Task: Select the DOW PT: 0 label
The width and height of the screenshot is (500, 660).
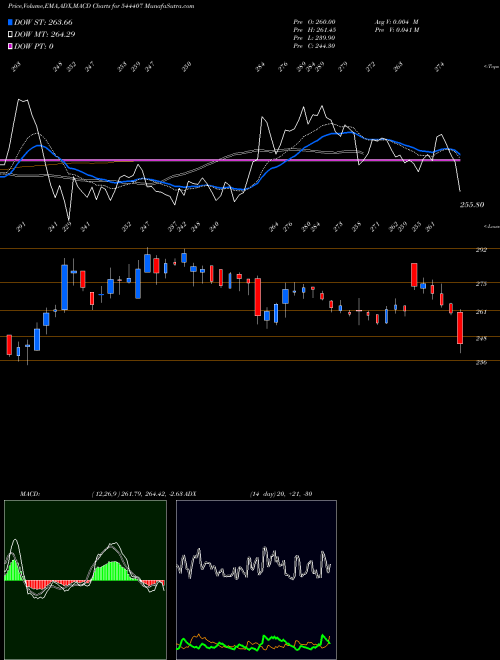Action: click(x=34, y=46)
